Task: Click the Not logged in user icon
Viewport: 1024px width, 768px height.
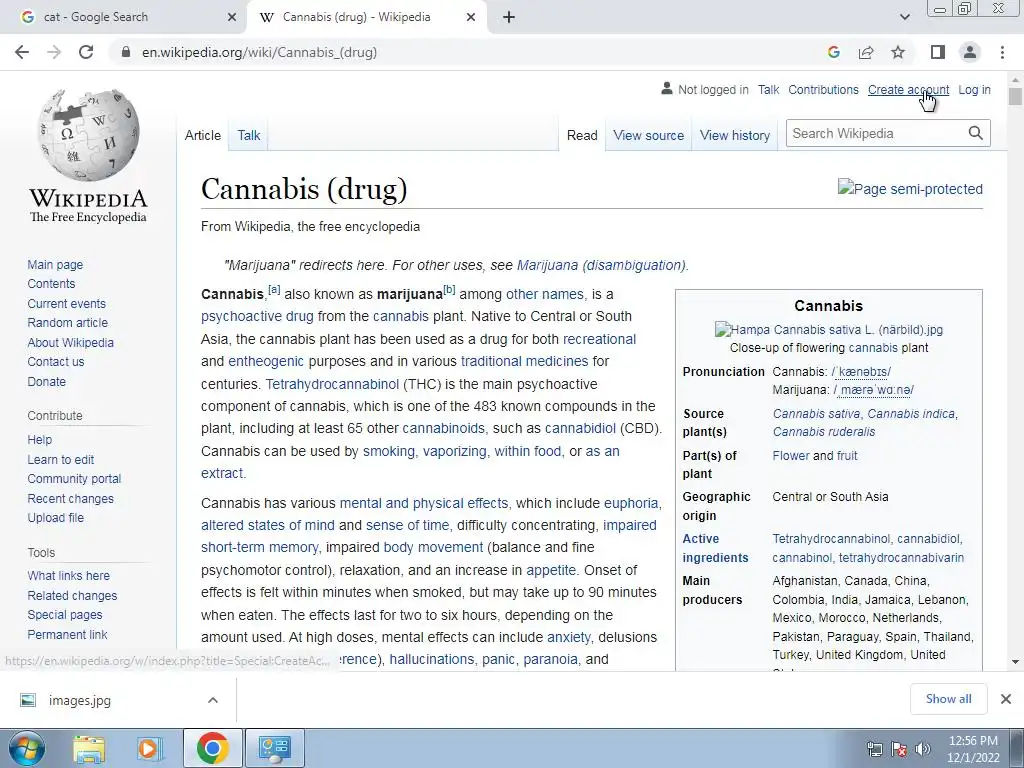Action: coord(666,88)
